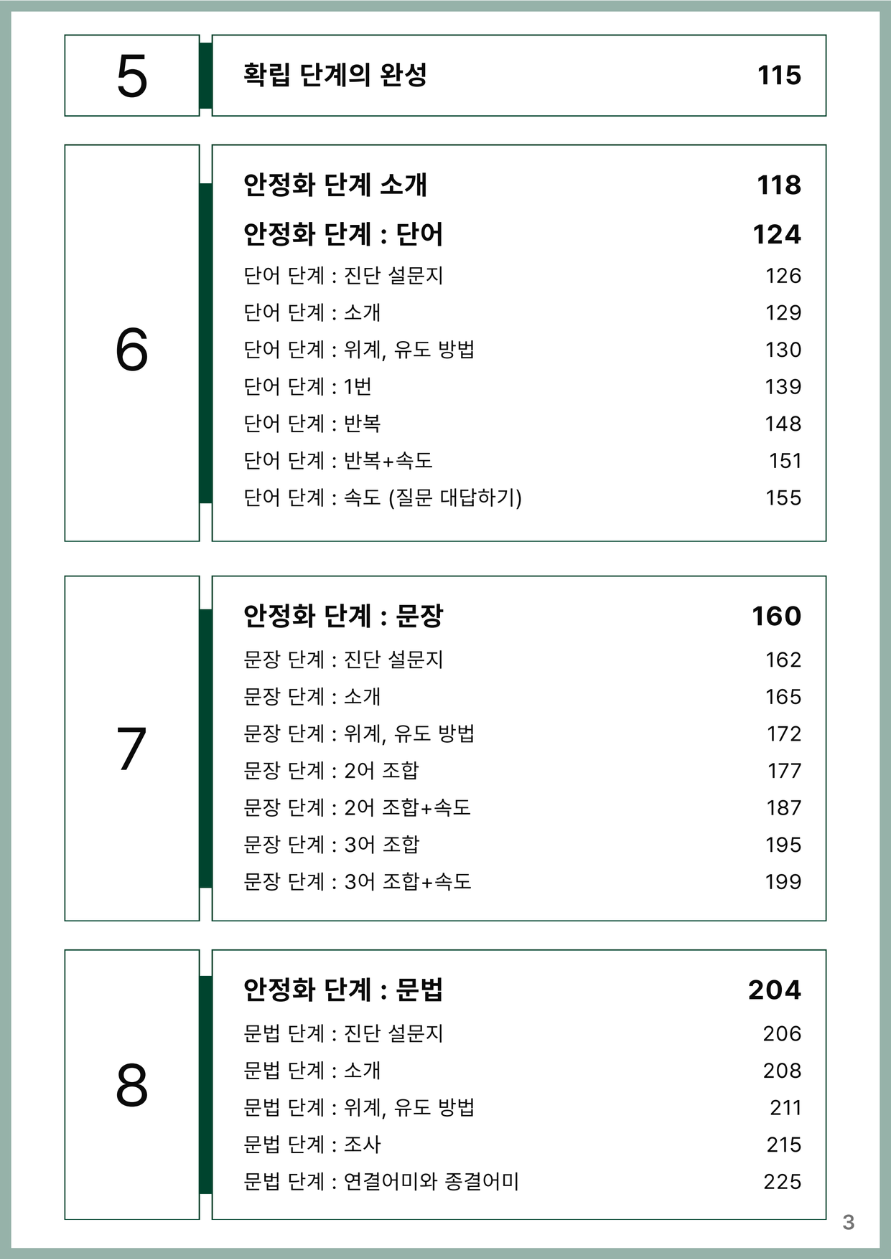Image resolution: width=891 pixels, height=1260 pixels.
Task: Select the chapter 8 number box
Action: click(x=132, y=1084)
